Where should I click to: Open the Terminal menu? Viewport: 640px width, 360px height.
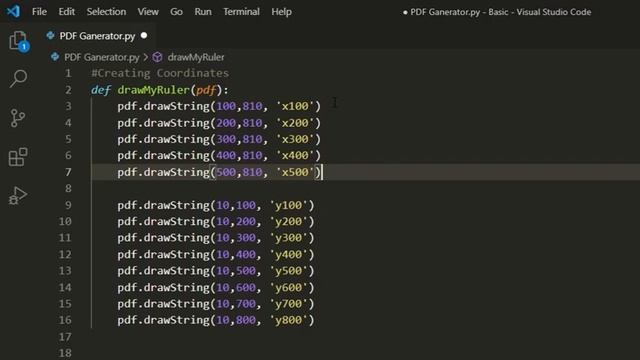click(241, 12)
